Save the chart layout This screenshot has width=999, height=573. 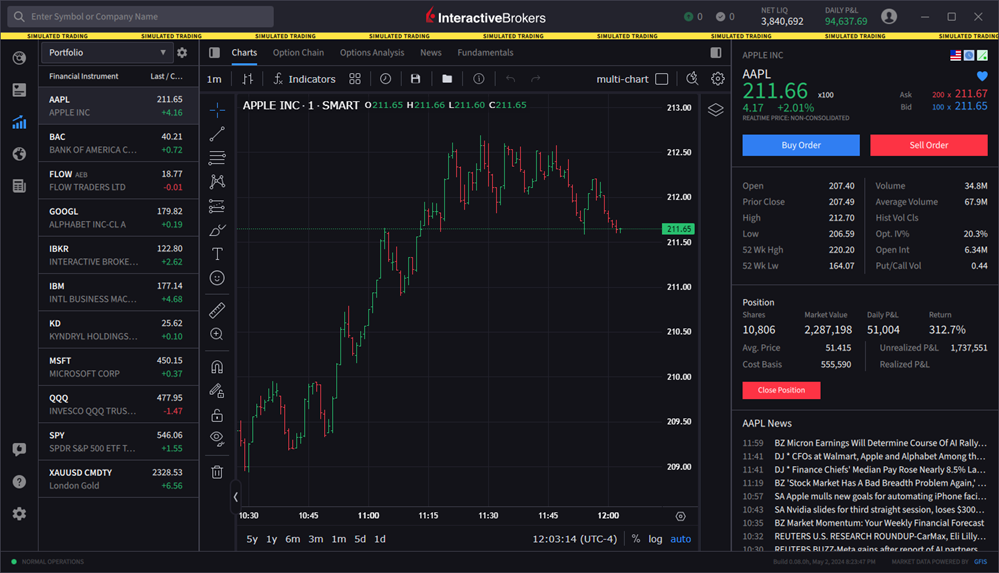(415, 79)
